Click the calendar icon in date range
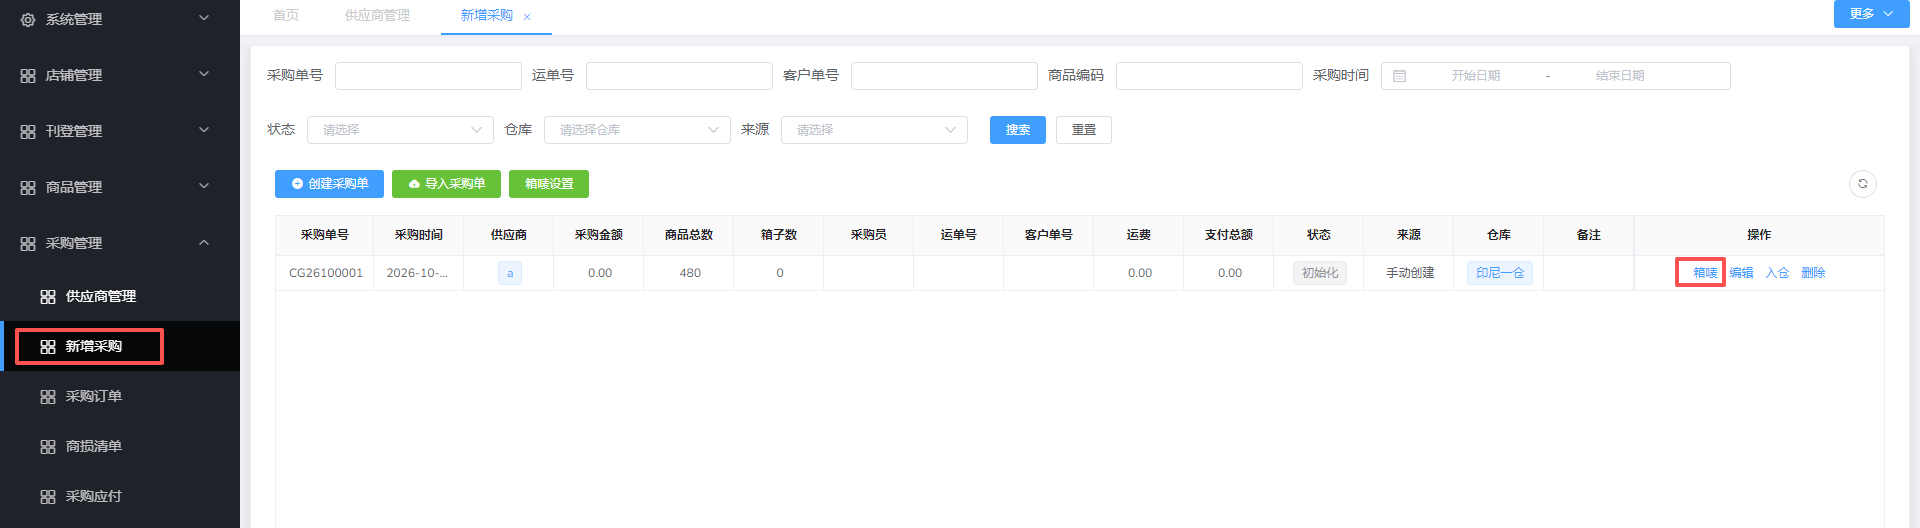1920x528 pixels. click(1400, 76)
